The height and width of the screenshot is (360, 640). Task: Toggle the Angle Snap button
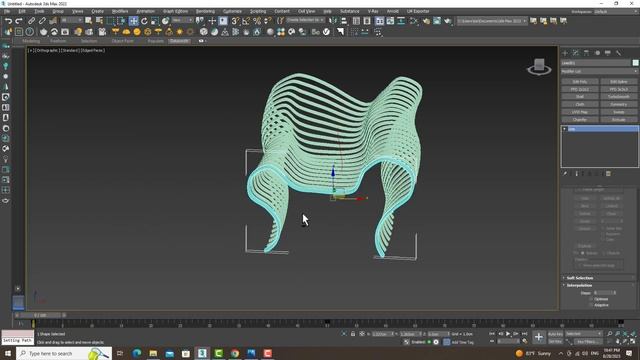(246, 21)
